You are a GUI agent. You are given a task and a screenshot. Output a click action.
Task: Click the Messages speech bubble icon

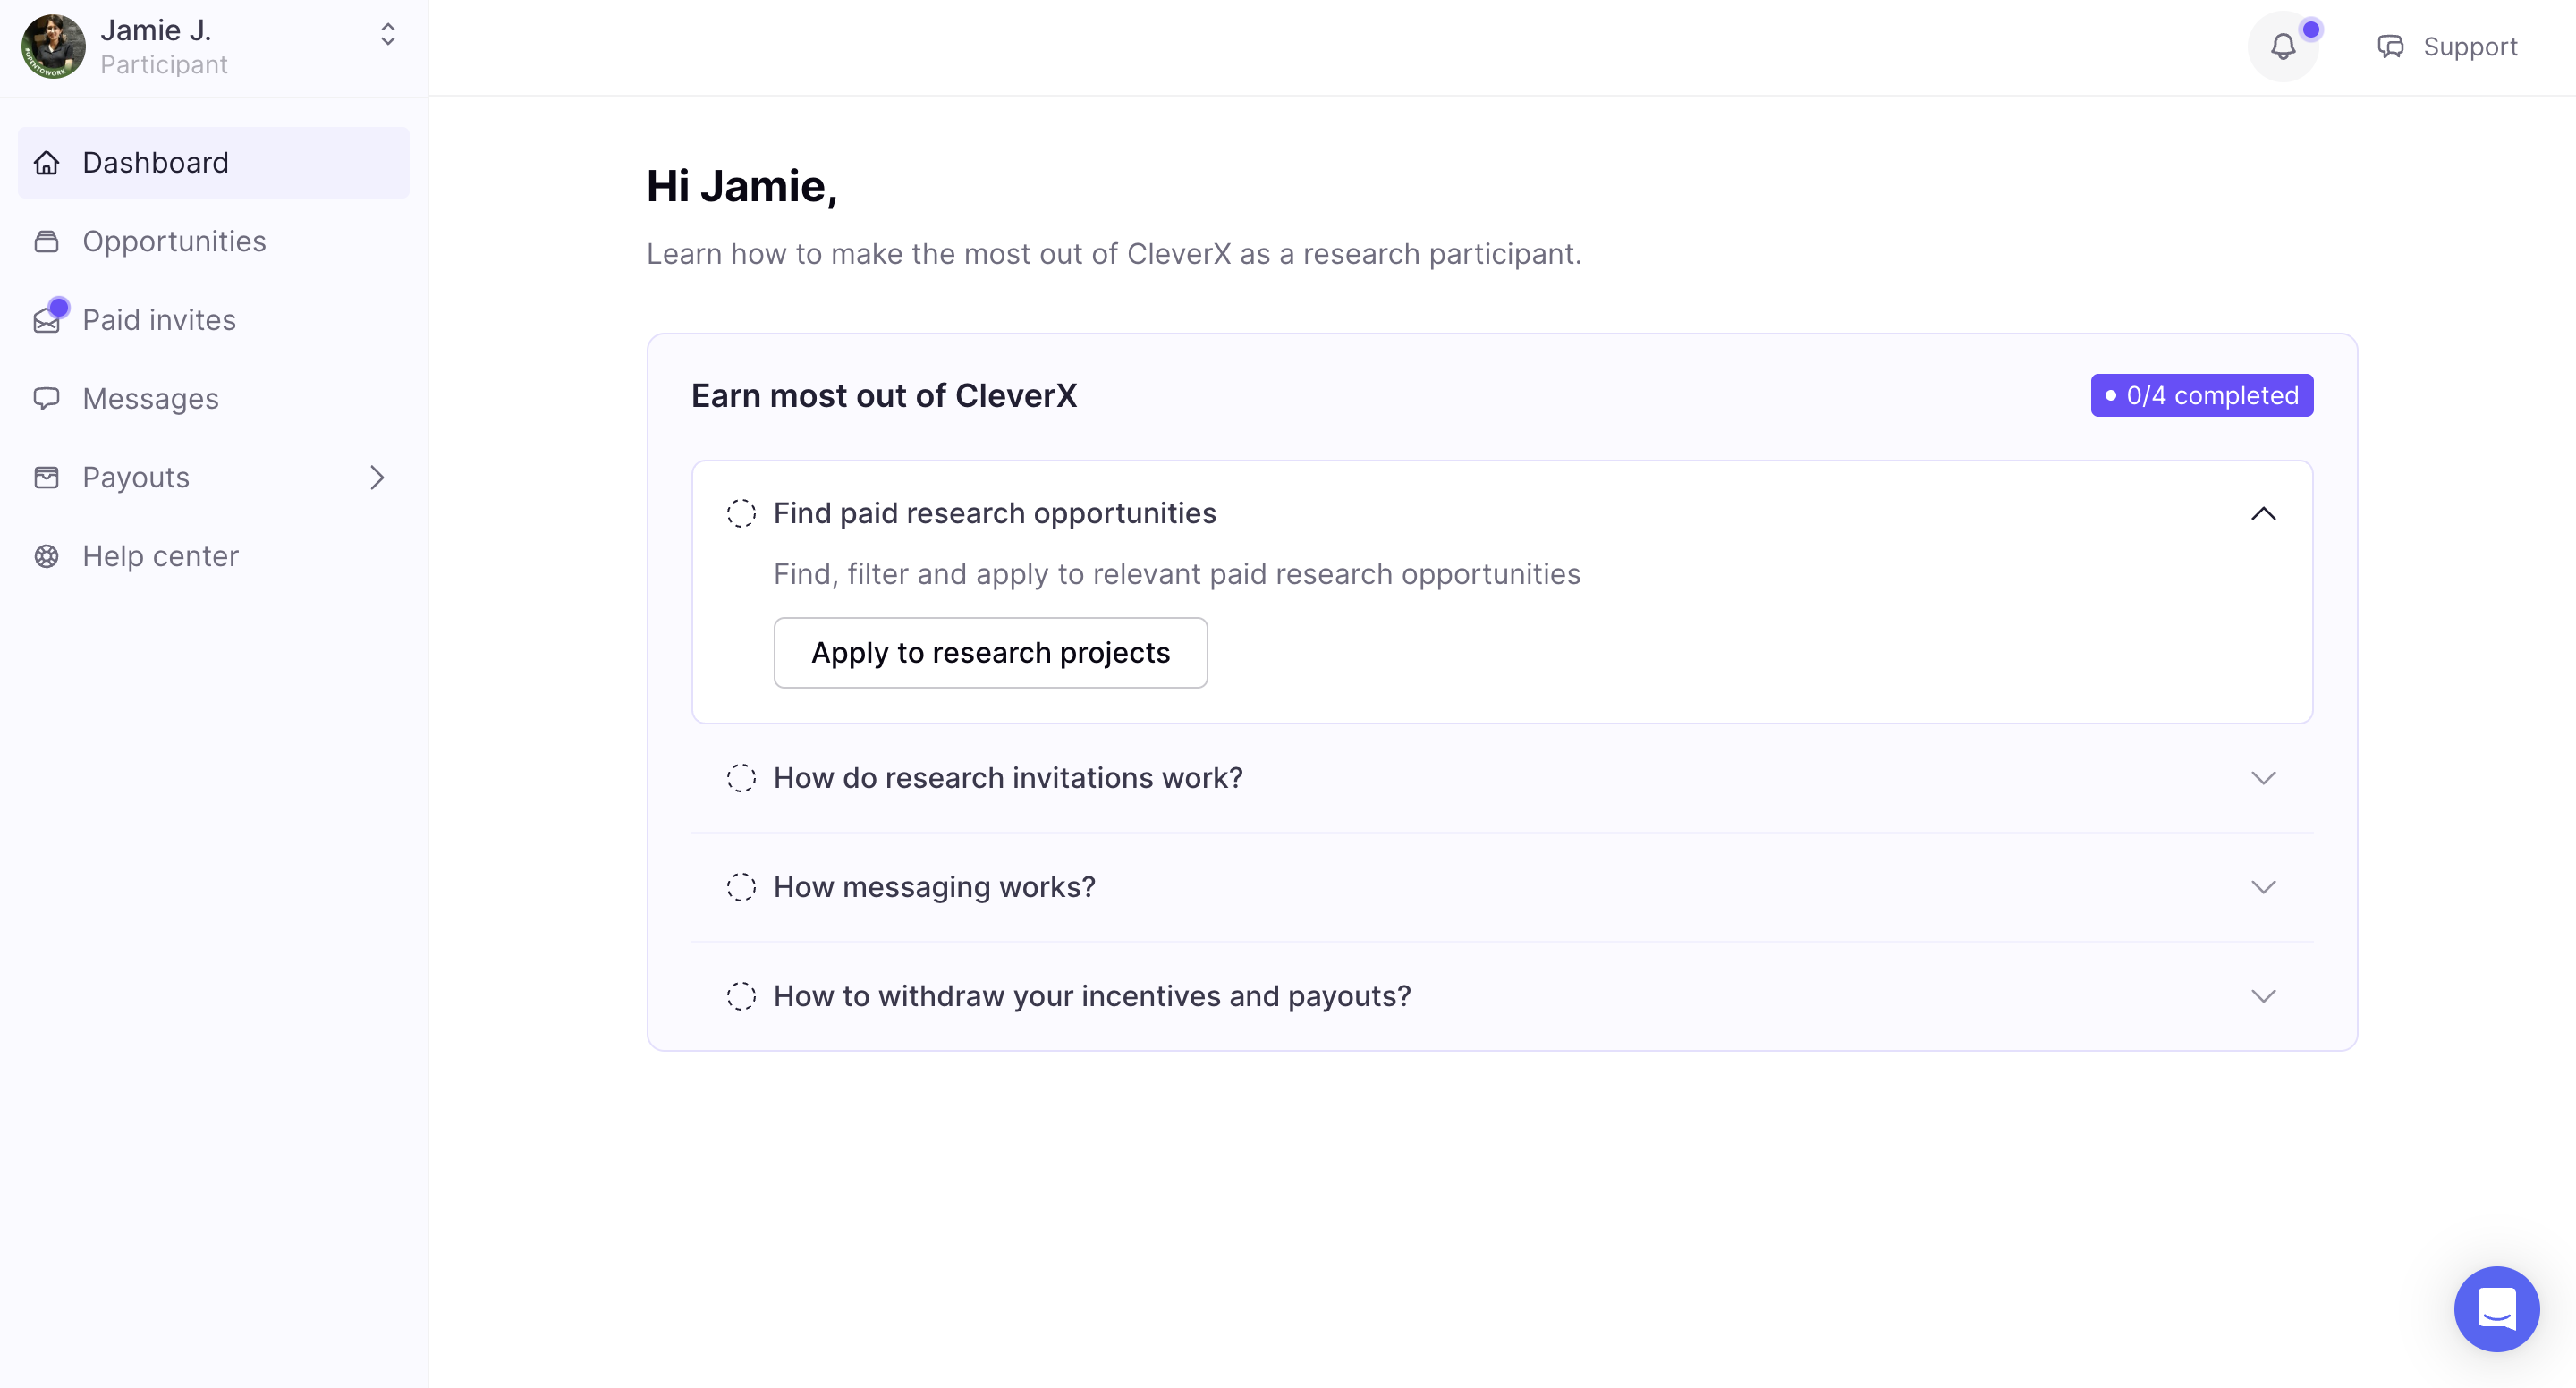(47, 399)
